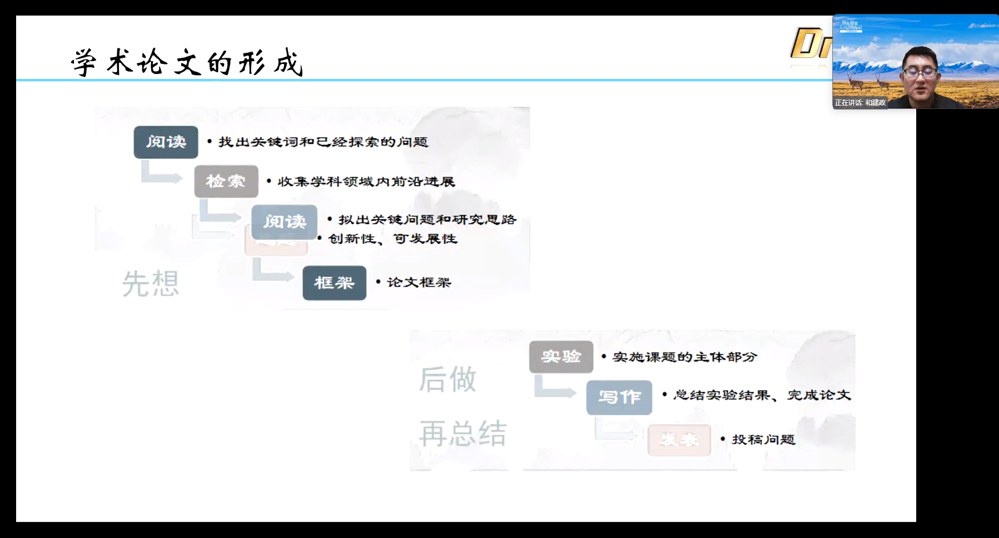Click the dark blue 阅读 box at top

tap(166, 142)
